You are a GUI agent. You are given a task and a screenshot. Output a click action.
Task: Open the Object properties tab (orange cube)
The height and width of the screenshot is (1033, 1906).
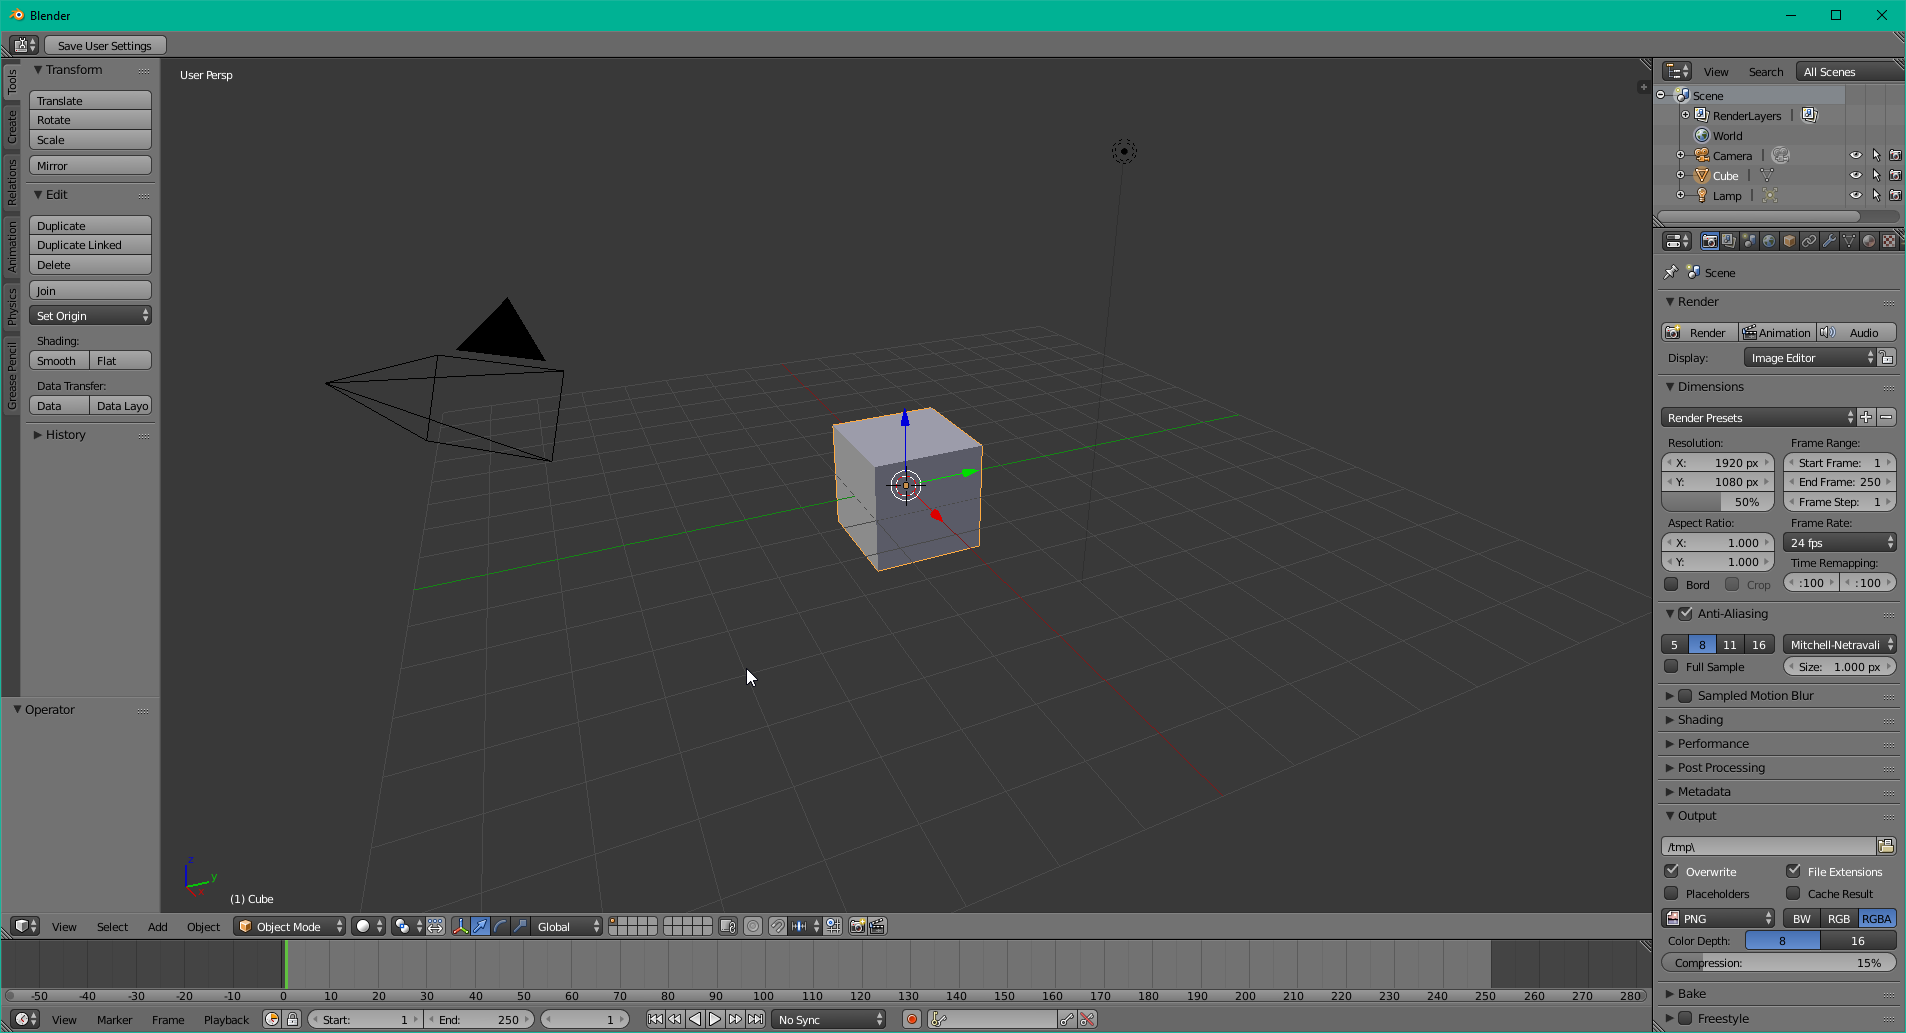click(x=1789, y=241)
